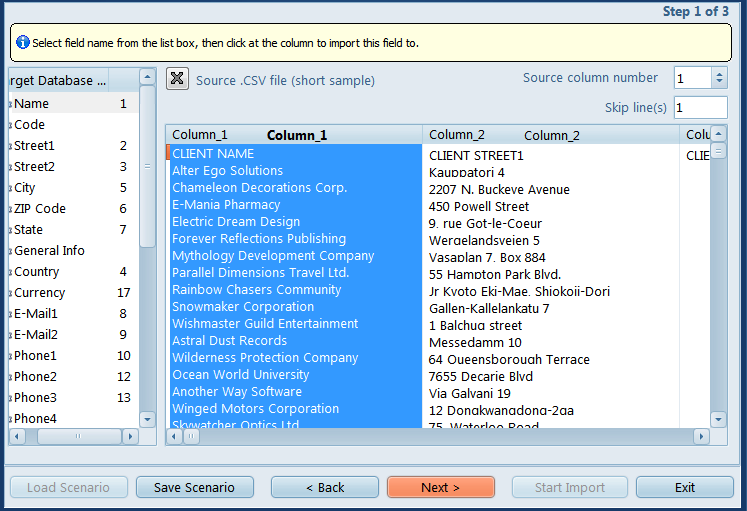
Task: Choose the E-Mail1 field
Action: coord(37,314)
